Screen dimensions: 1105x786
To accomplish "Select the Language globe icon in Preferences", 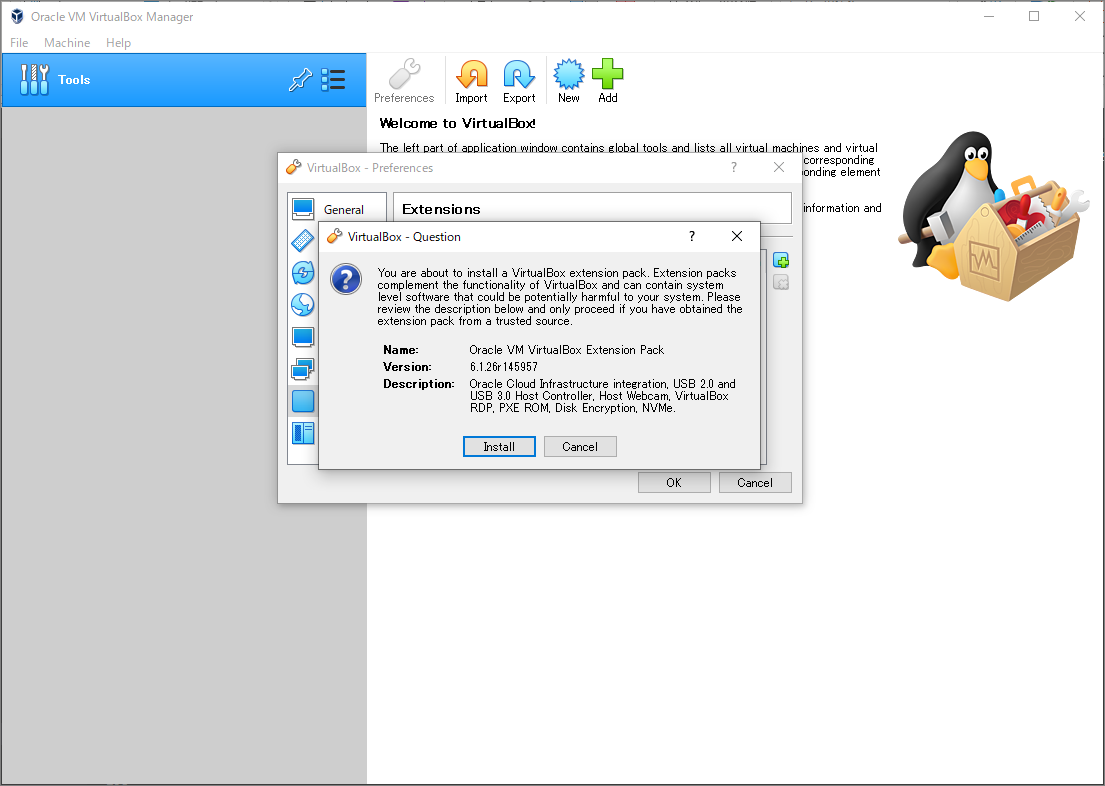I will tap(302, 305).
